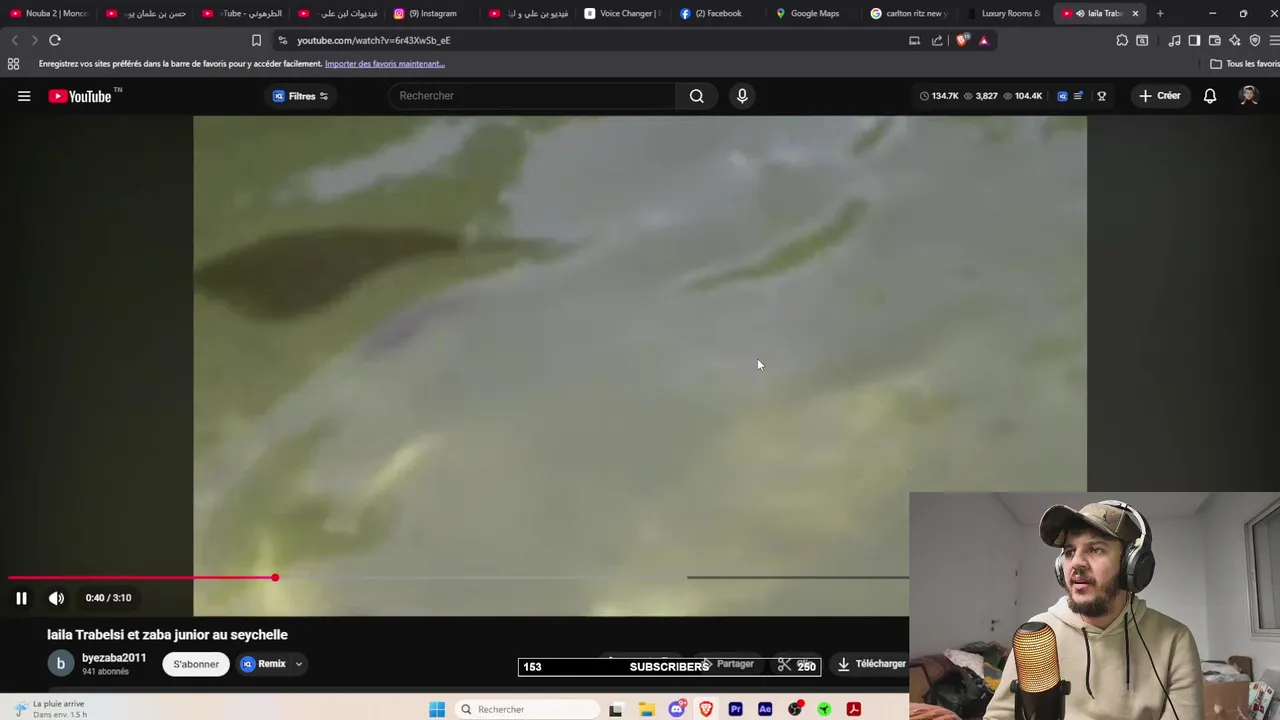The image size is (1280, 720).
Task: Open the Filtres extension button
Action: tap(301, 96)
